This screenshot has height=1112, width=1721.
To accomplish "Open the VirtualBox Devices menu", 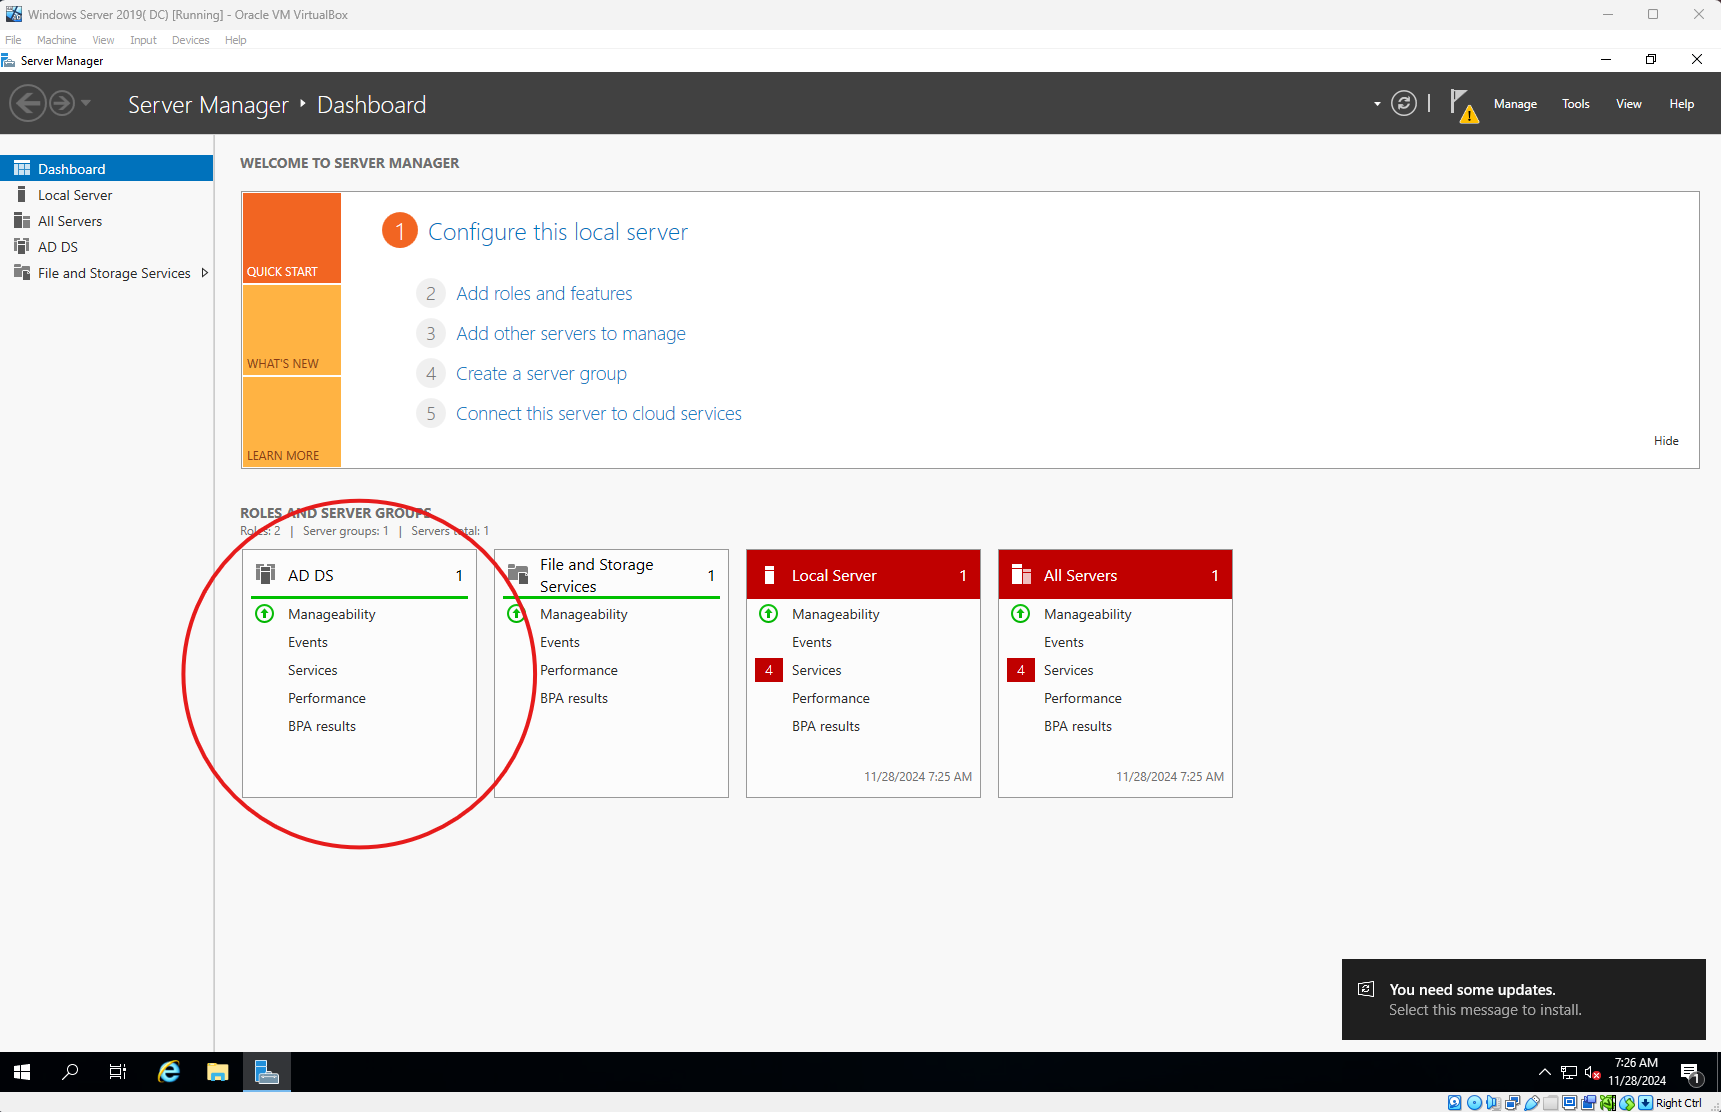I will 190,40.
